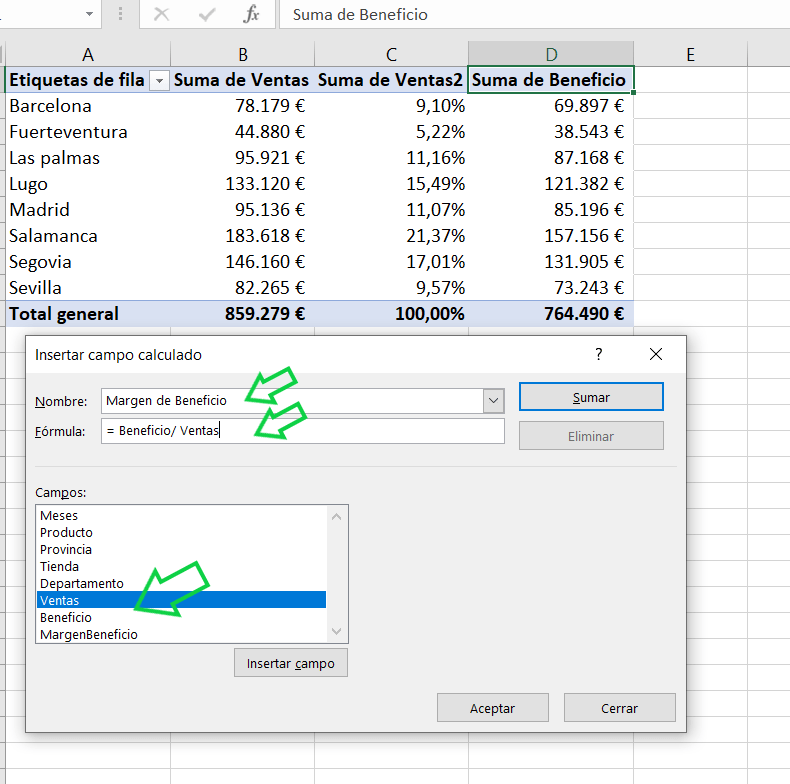790x784 pixels.
Task: Select Ventas in the Campos list
Action: (181, 600)
